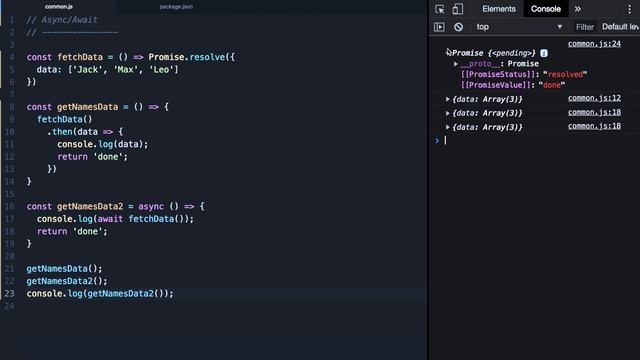Click 'const getNamesData2 = async' line
Screen dimensions: 640x360
tap(115, 207)
